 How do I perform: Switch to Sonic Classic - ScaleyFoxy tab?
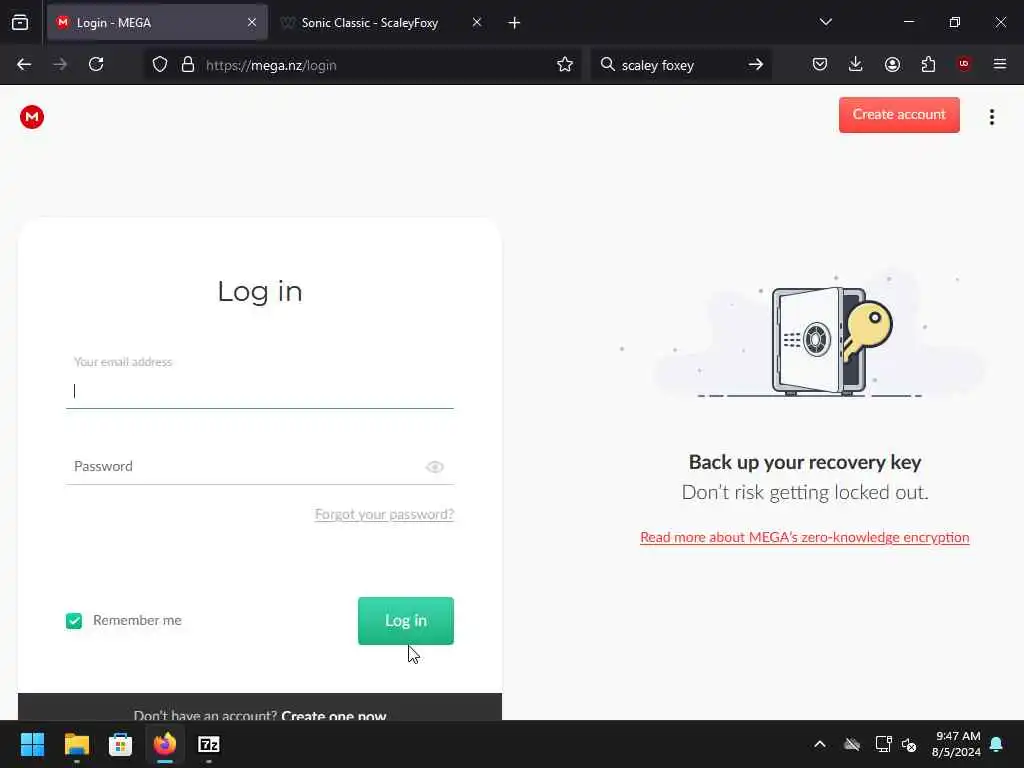(x=382, y=23)
